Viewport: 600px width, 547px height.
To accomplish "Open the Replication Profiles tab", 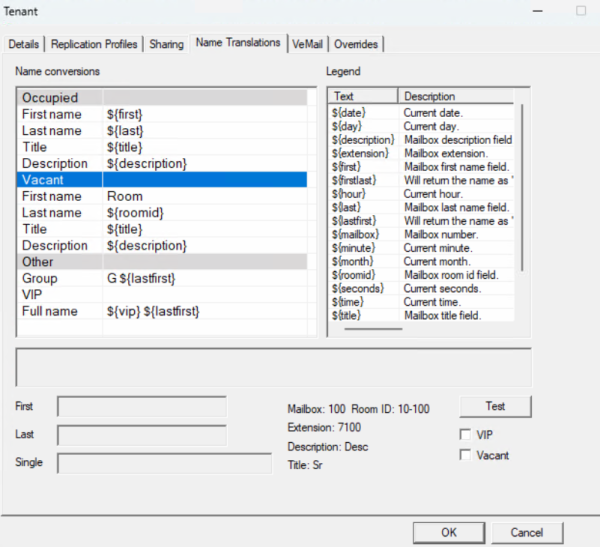I will (x=95, y=44).
